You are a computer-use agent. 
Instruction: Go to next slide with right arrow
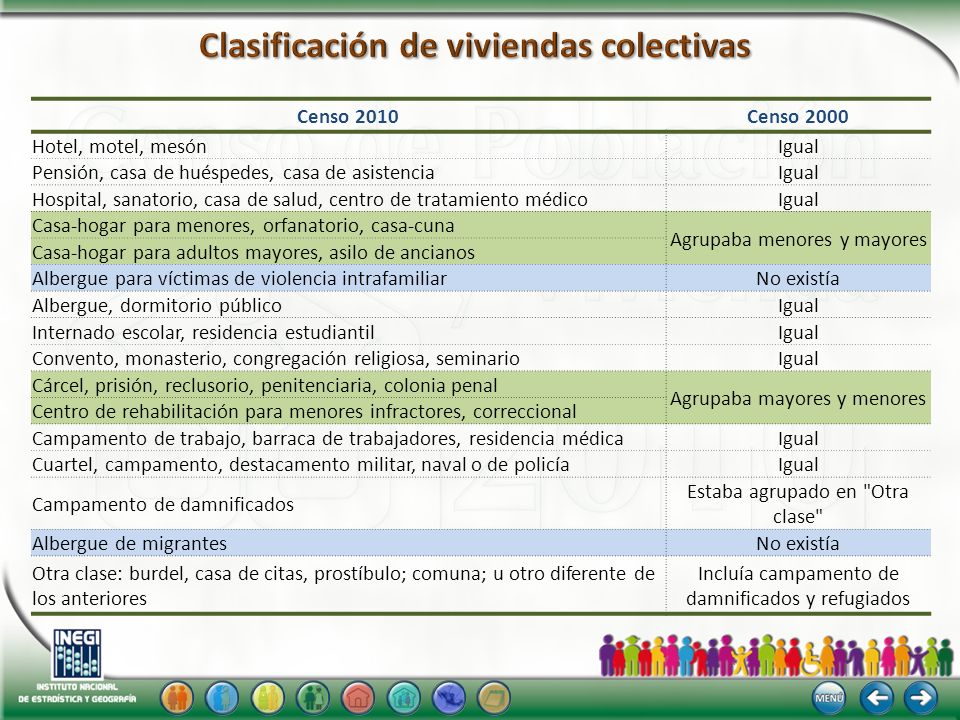[920, 697]
